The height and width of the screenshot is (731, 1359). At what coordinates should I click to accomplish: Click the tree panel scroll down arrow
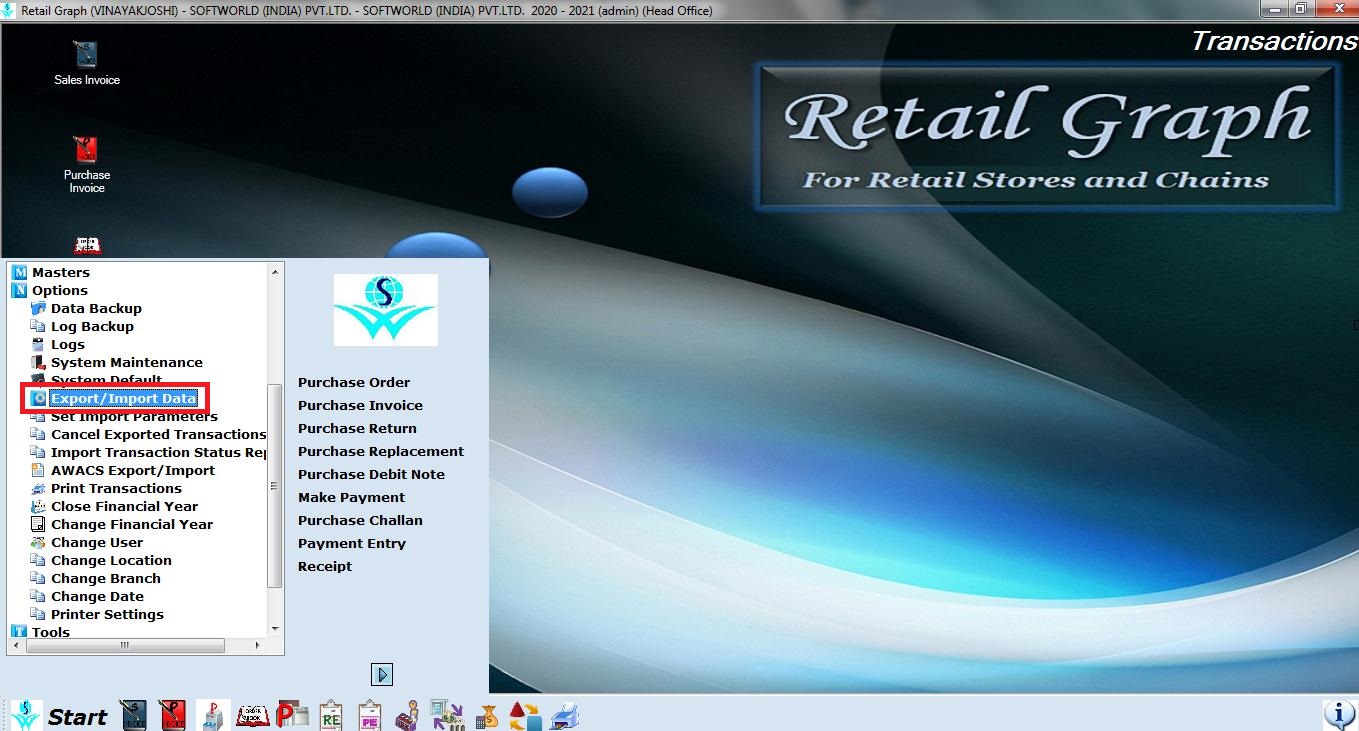276,628
